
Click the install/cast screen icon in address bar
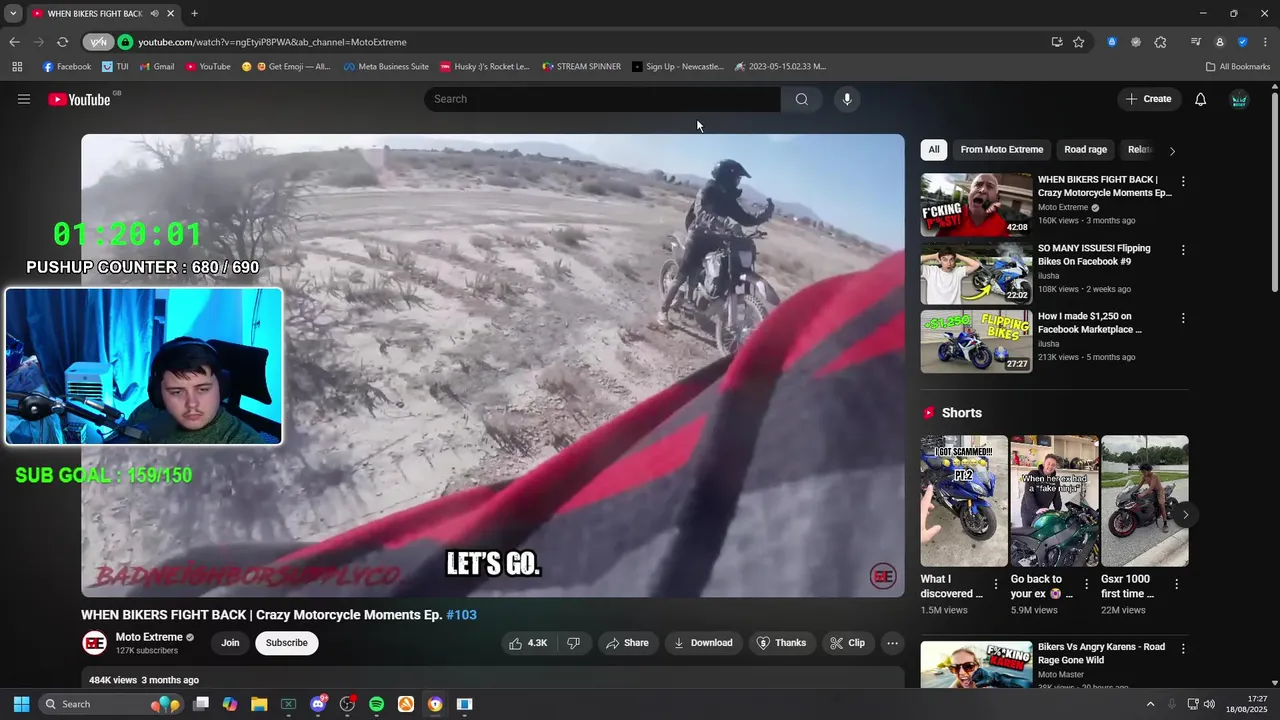tap(1057, 42)
